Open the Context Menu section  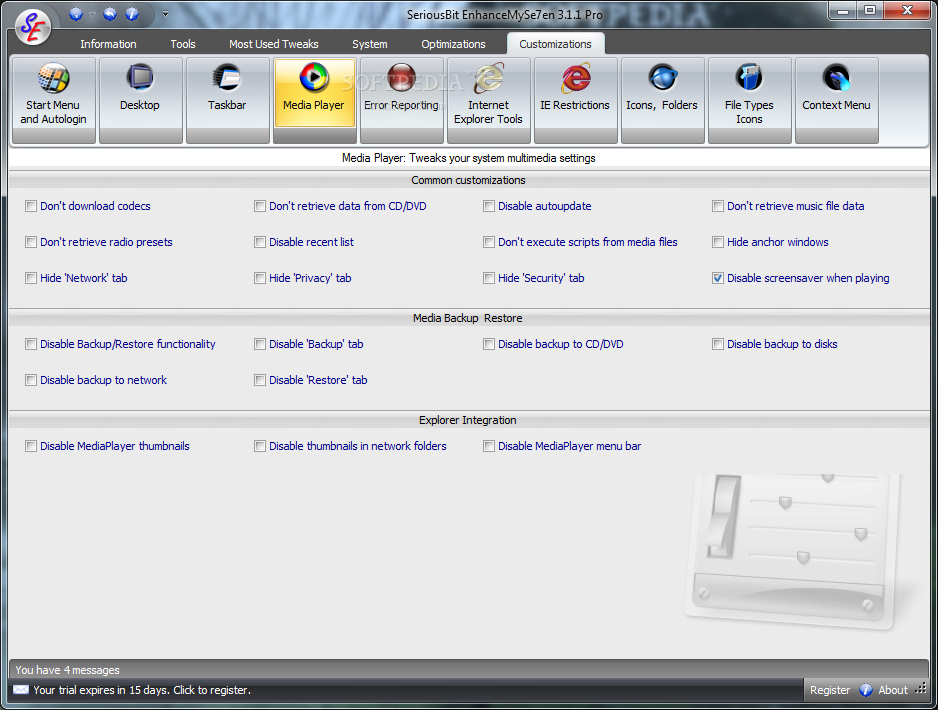(836, 100)
